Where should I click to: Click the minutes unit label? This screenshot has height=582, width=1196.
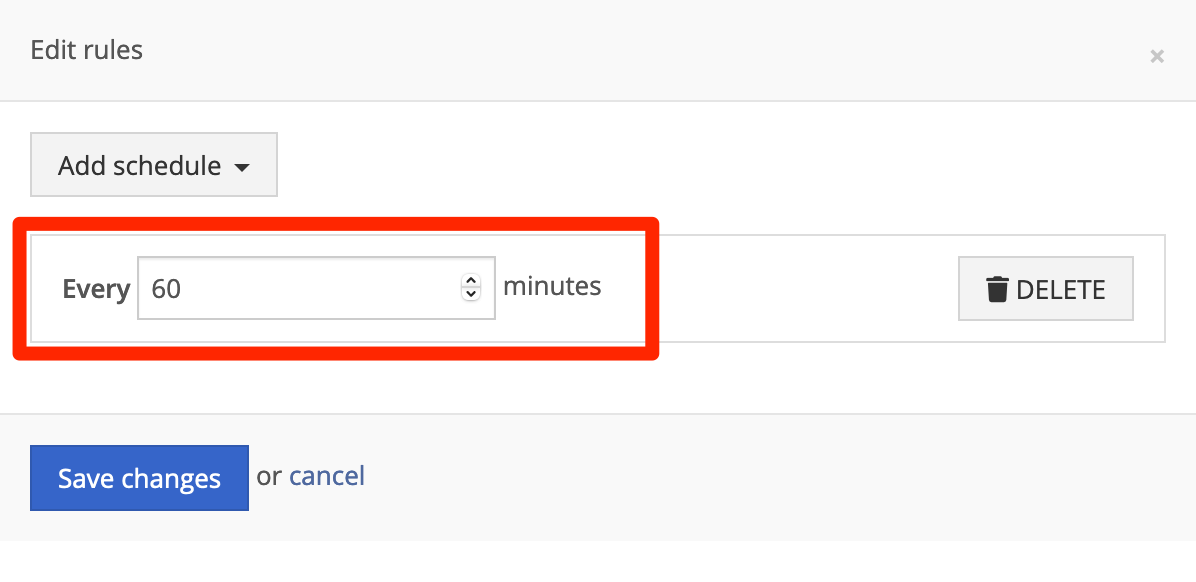coord(552,287)
